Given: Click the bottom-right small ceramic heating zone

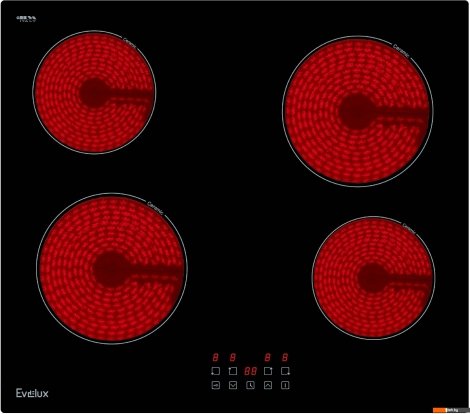Looking at the screenshot, I should [x=373, y=278].
